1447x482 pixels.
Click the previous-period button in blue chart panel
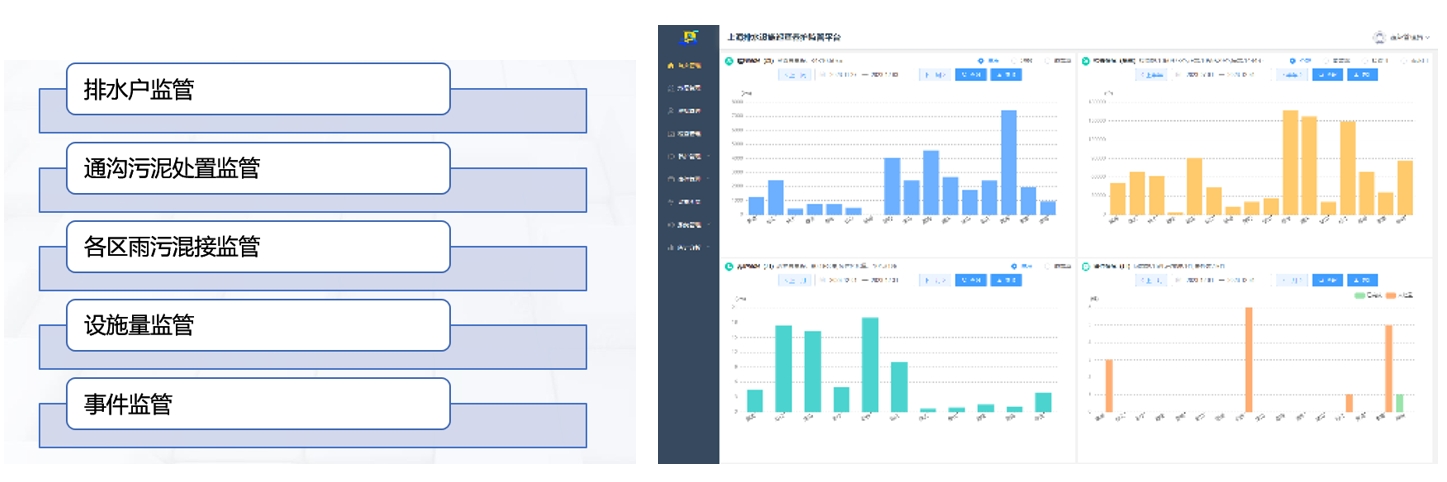click(795, 74)
